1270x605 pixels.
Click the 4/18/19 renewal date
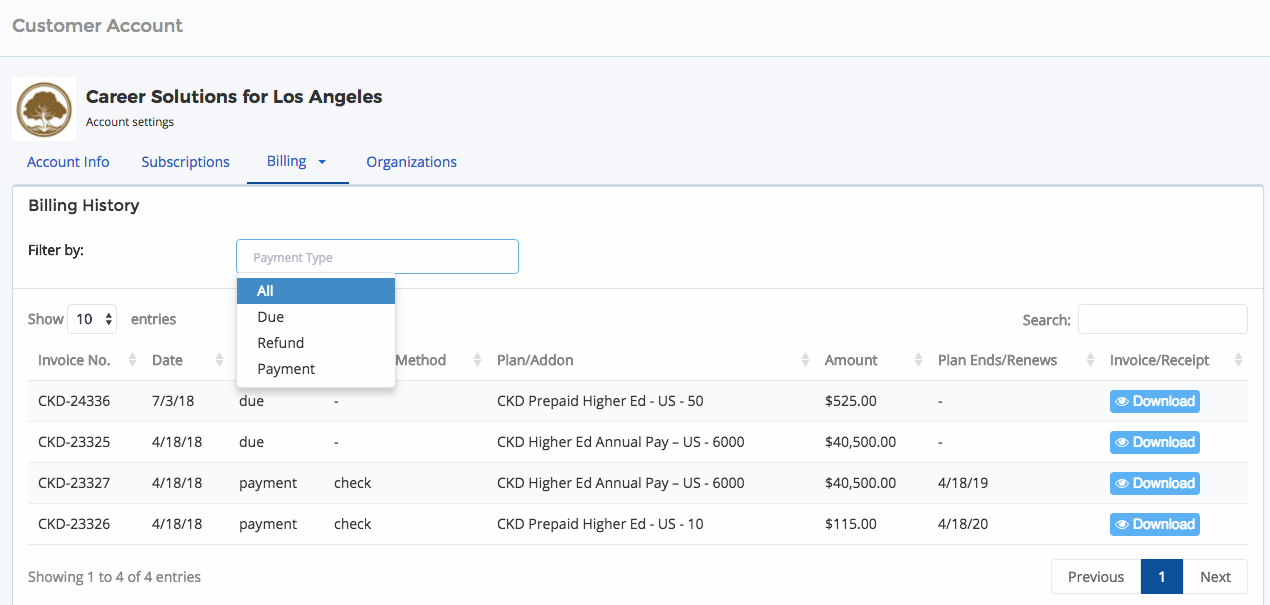(963, 483)
